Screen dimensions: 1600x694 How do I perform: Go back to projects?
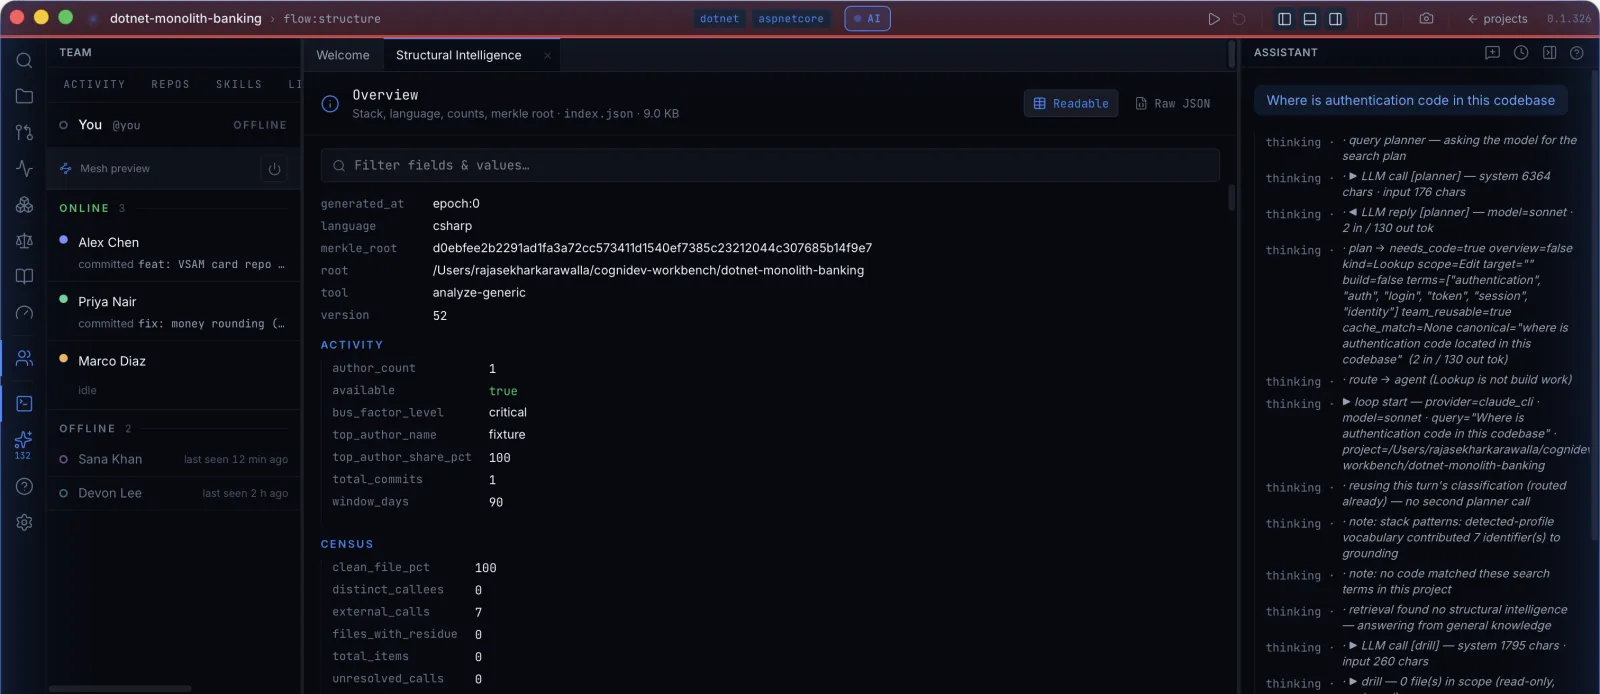coord(1497,18)
